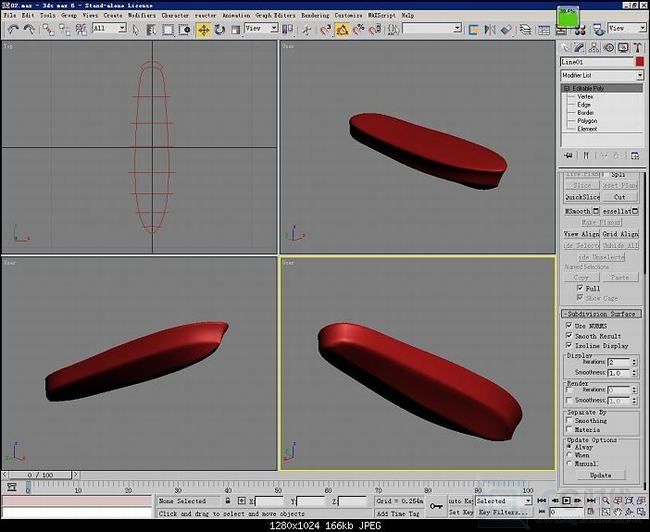Toggle the Window/Crossing selection icon
The height and width of the screenshot is (532, 650).
tap(184, 29)
